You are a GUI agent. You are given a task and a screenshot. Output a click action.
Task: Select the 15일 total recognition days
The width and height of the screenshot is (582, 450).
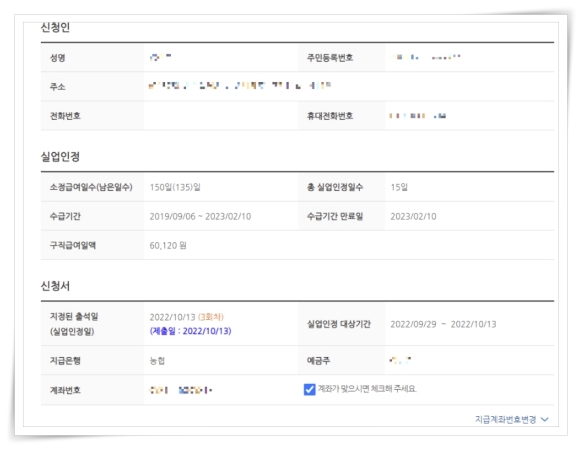point(399,187)
